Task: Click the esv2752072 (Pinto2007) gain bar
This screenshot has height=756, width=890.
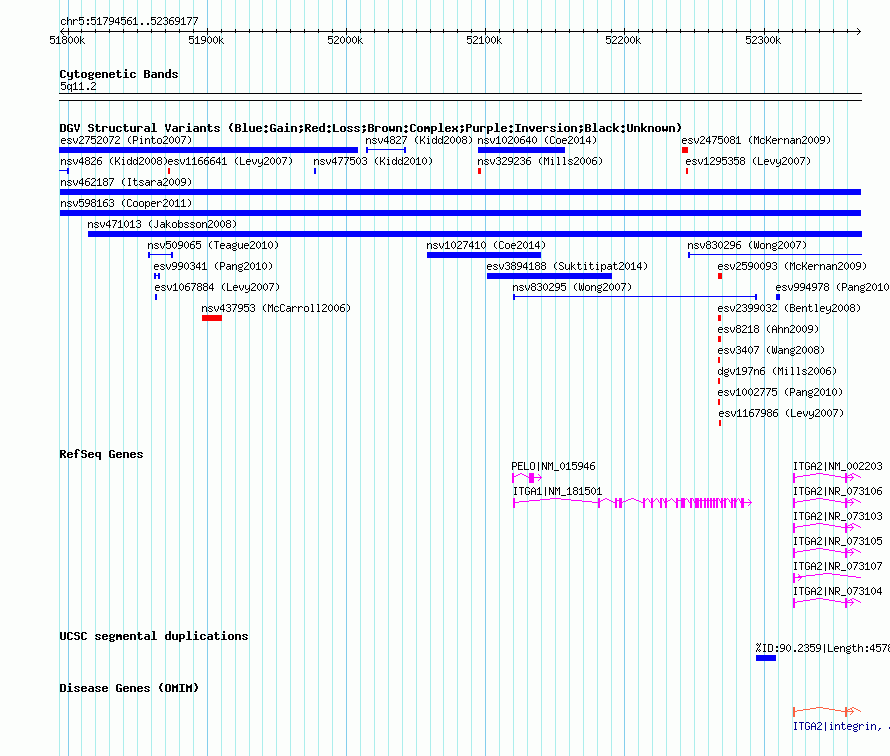Action: point(208,150)
